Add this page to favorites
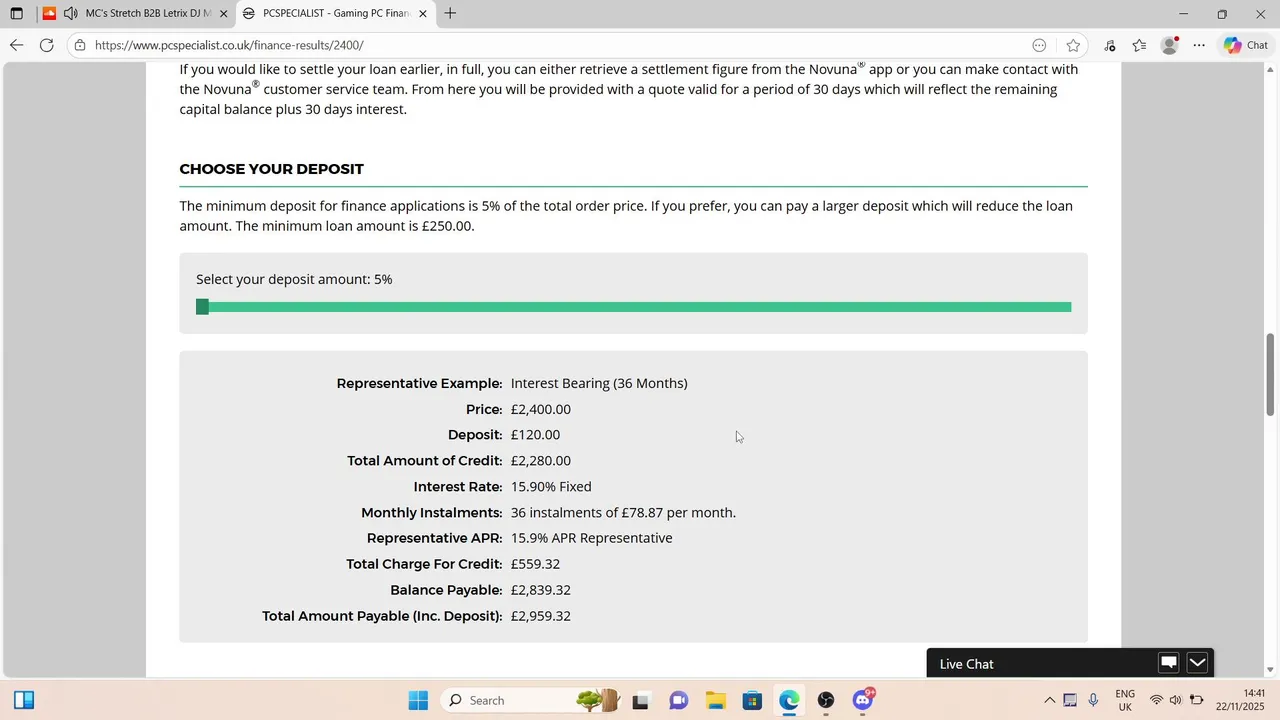Image resolution: width=1280 pixels, height=720 pixels. [1073, 45]
